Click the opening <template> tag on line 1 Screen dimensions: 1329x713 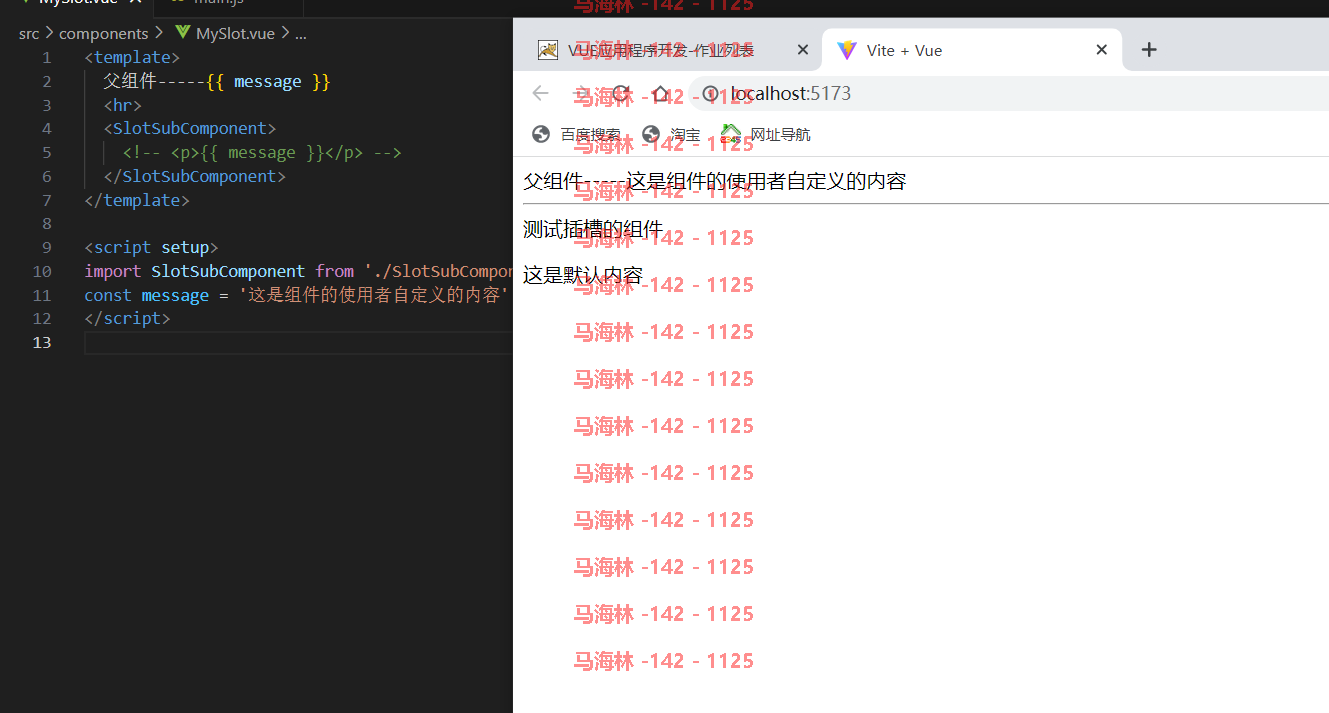(132, 57)
